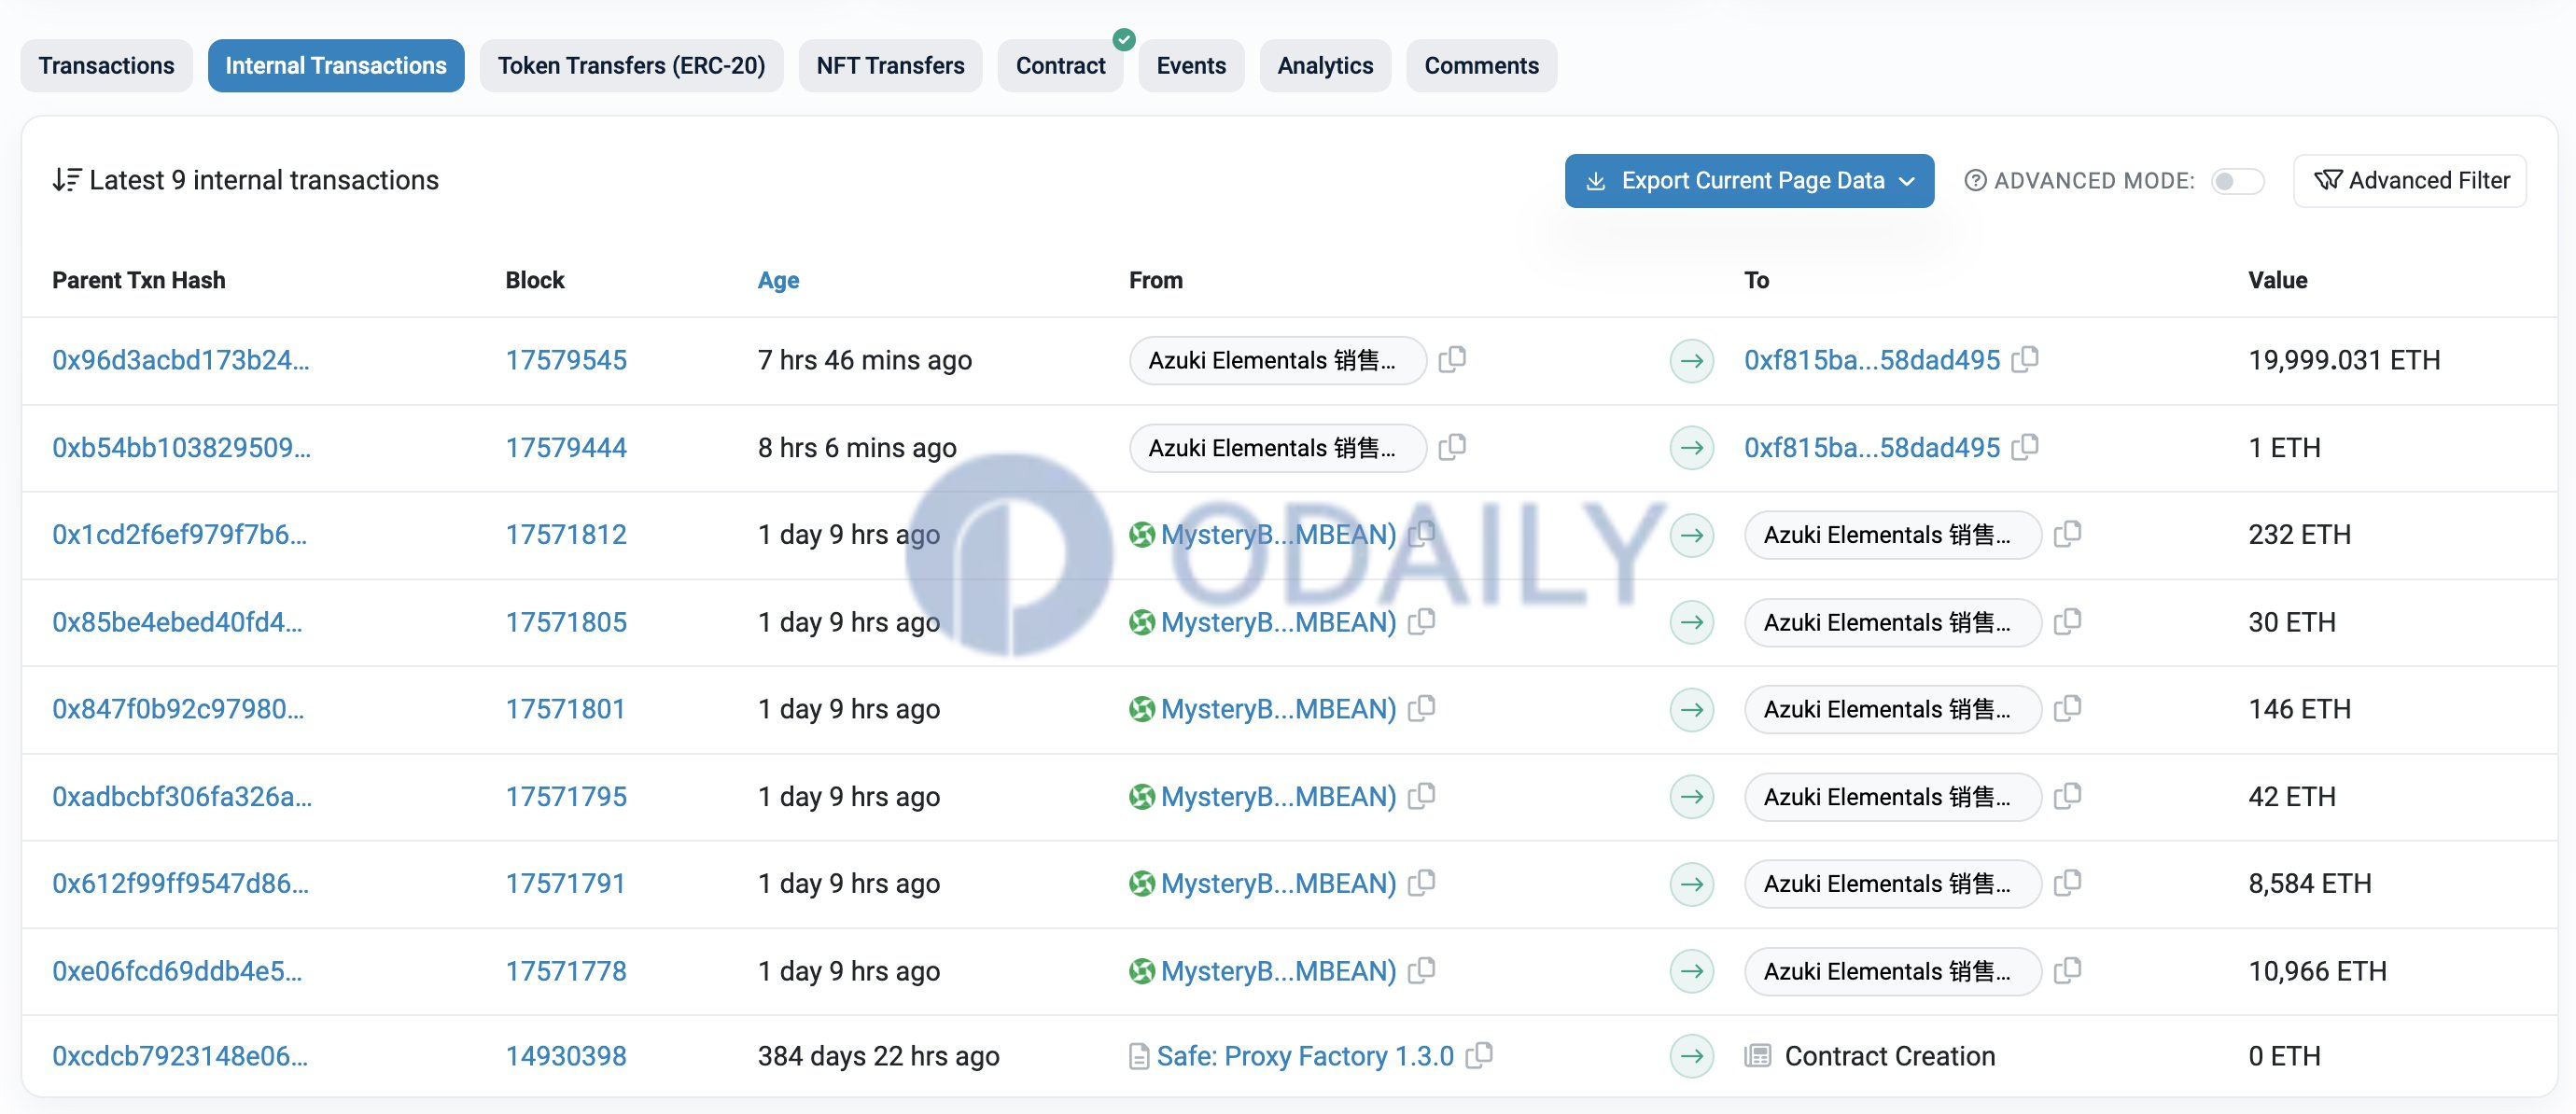Click Azuki Elementals To tag in 8,584 ETH row
Screen dimensions: 2576x1114
point(1892,884)
